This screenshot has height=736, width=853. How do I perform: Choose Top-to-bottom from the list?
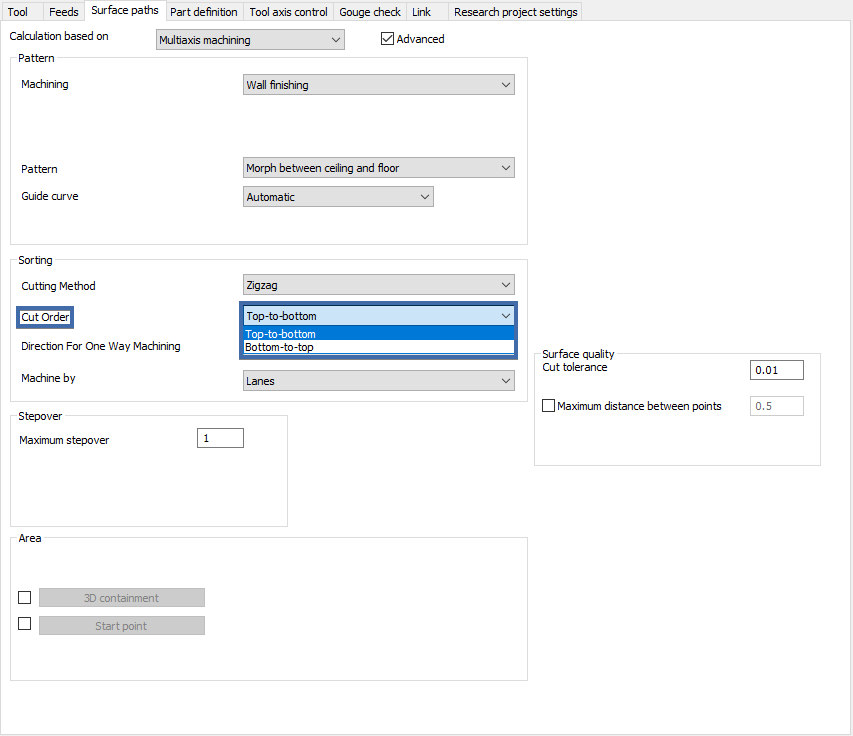point(379,333)
